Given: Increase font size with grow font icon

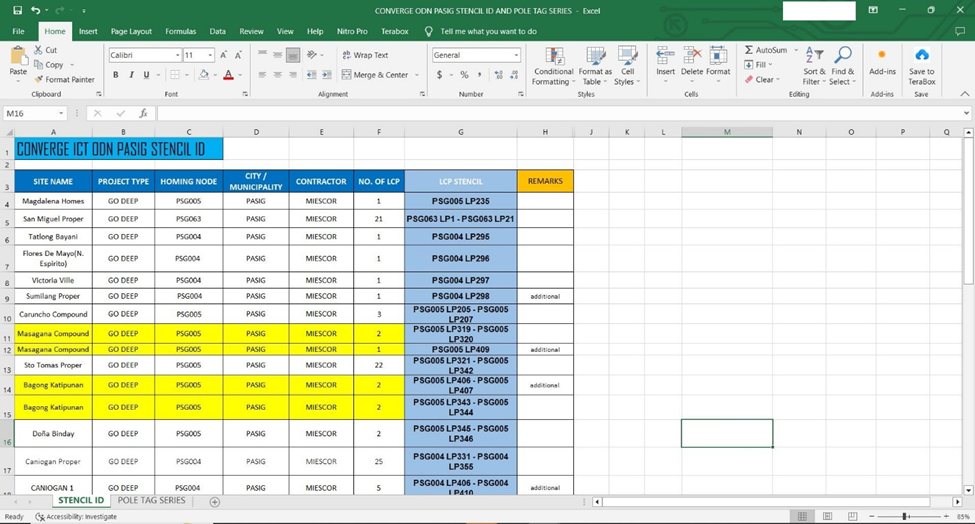Looking at the screenshot, I should 223,55.
